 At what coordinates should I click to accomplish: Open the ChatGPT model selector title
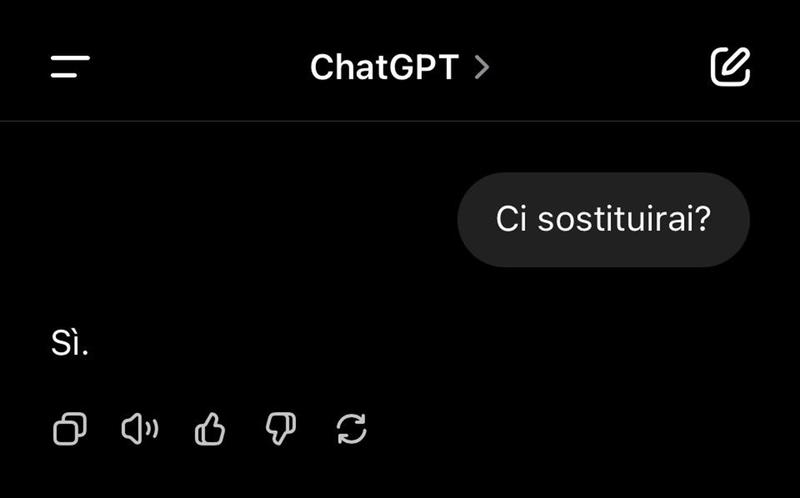coord(400,67)
